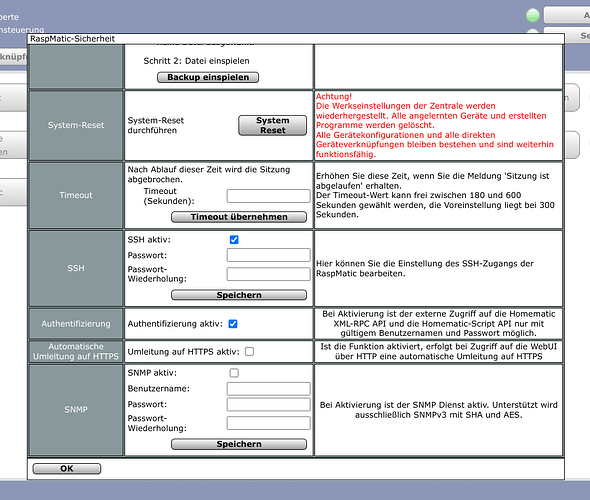The image size is (590, 500).
Task: Focus the SNMP Benutzername field
Action: point(268,389)
